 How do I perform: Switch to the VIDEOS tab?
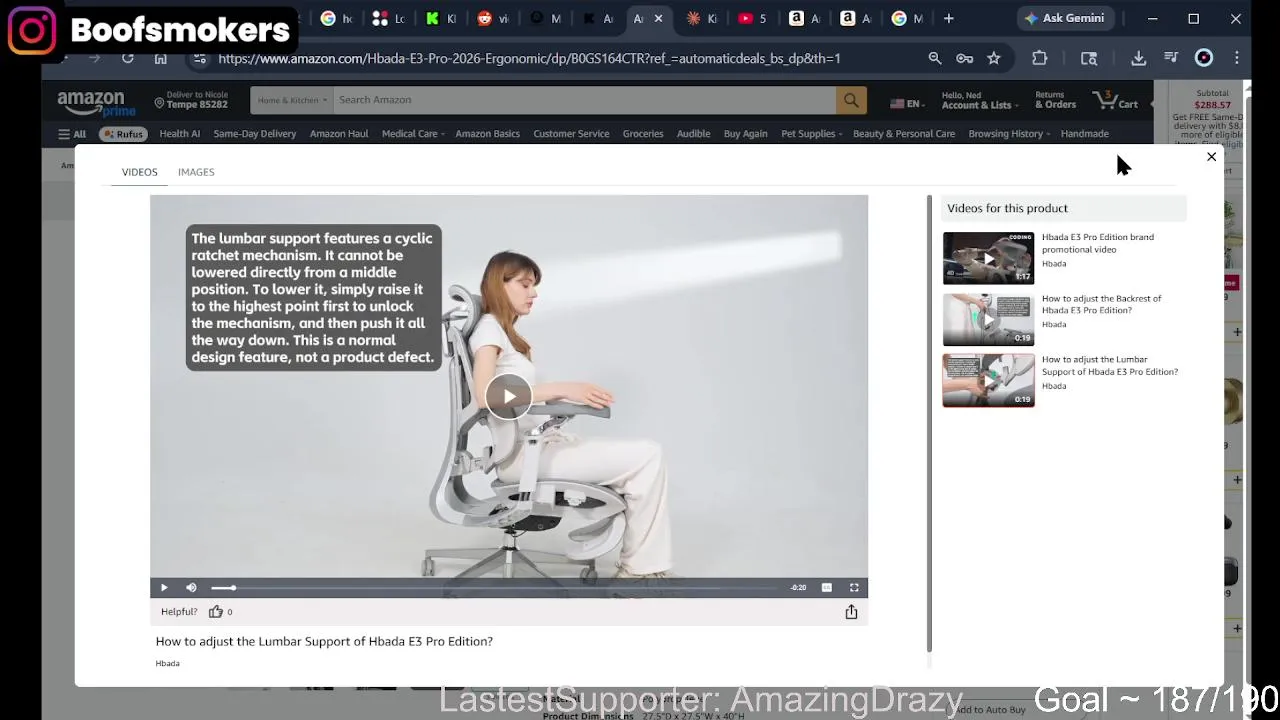click(x=140, y=172)
